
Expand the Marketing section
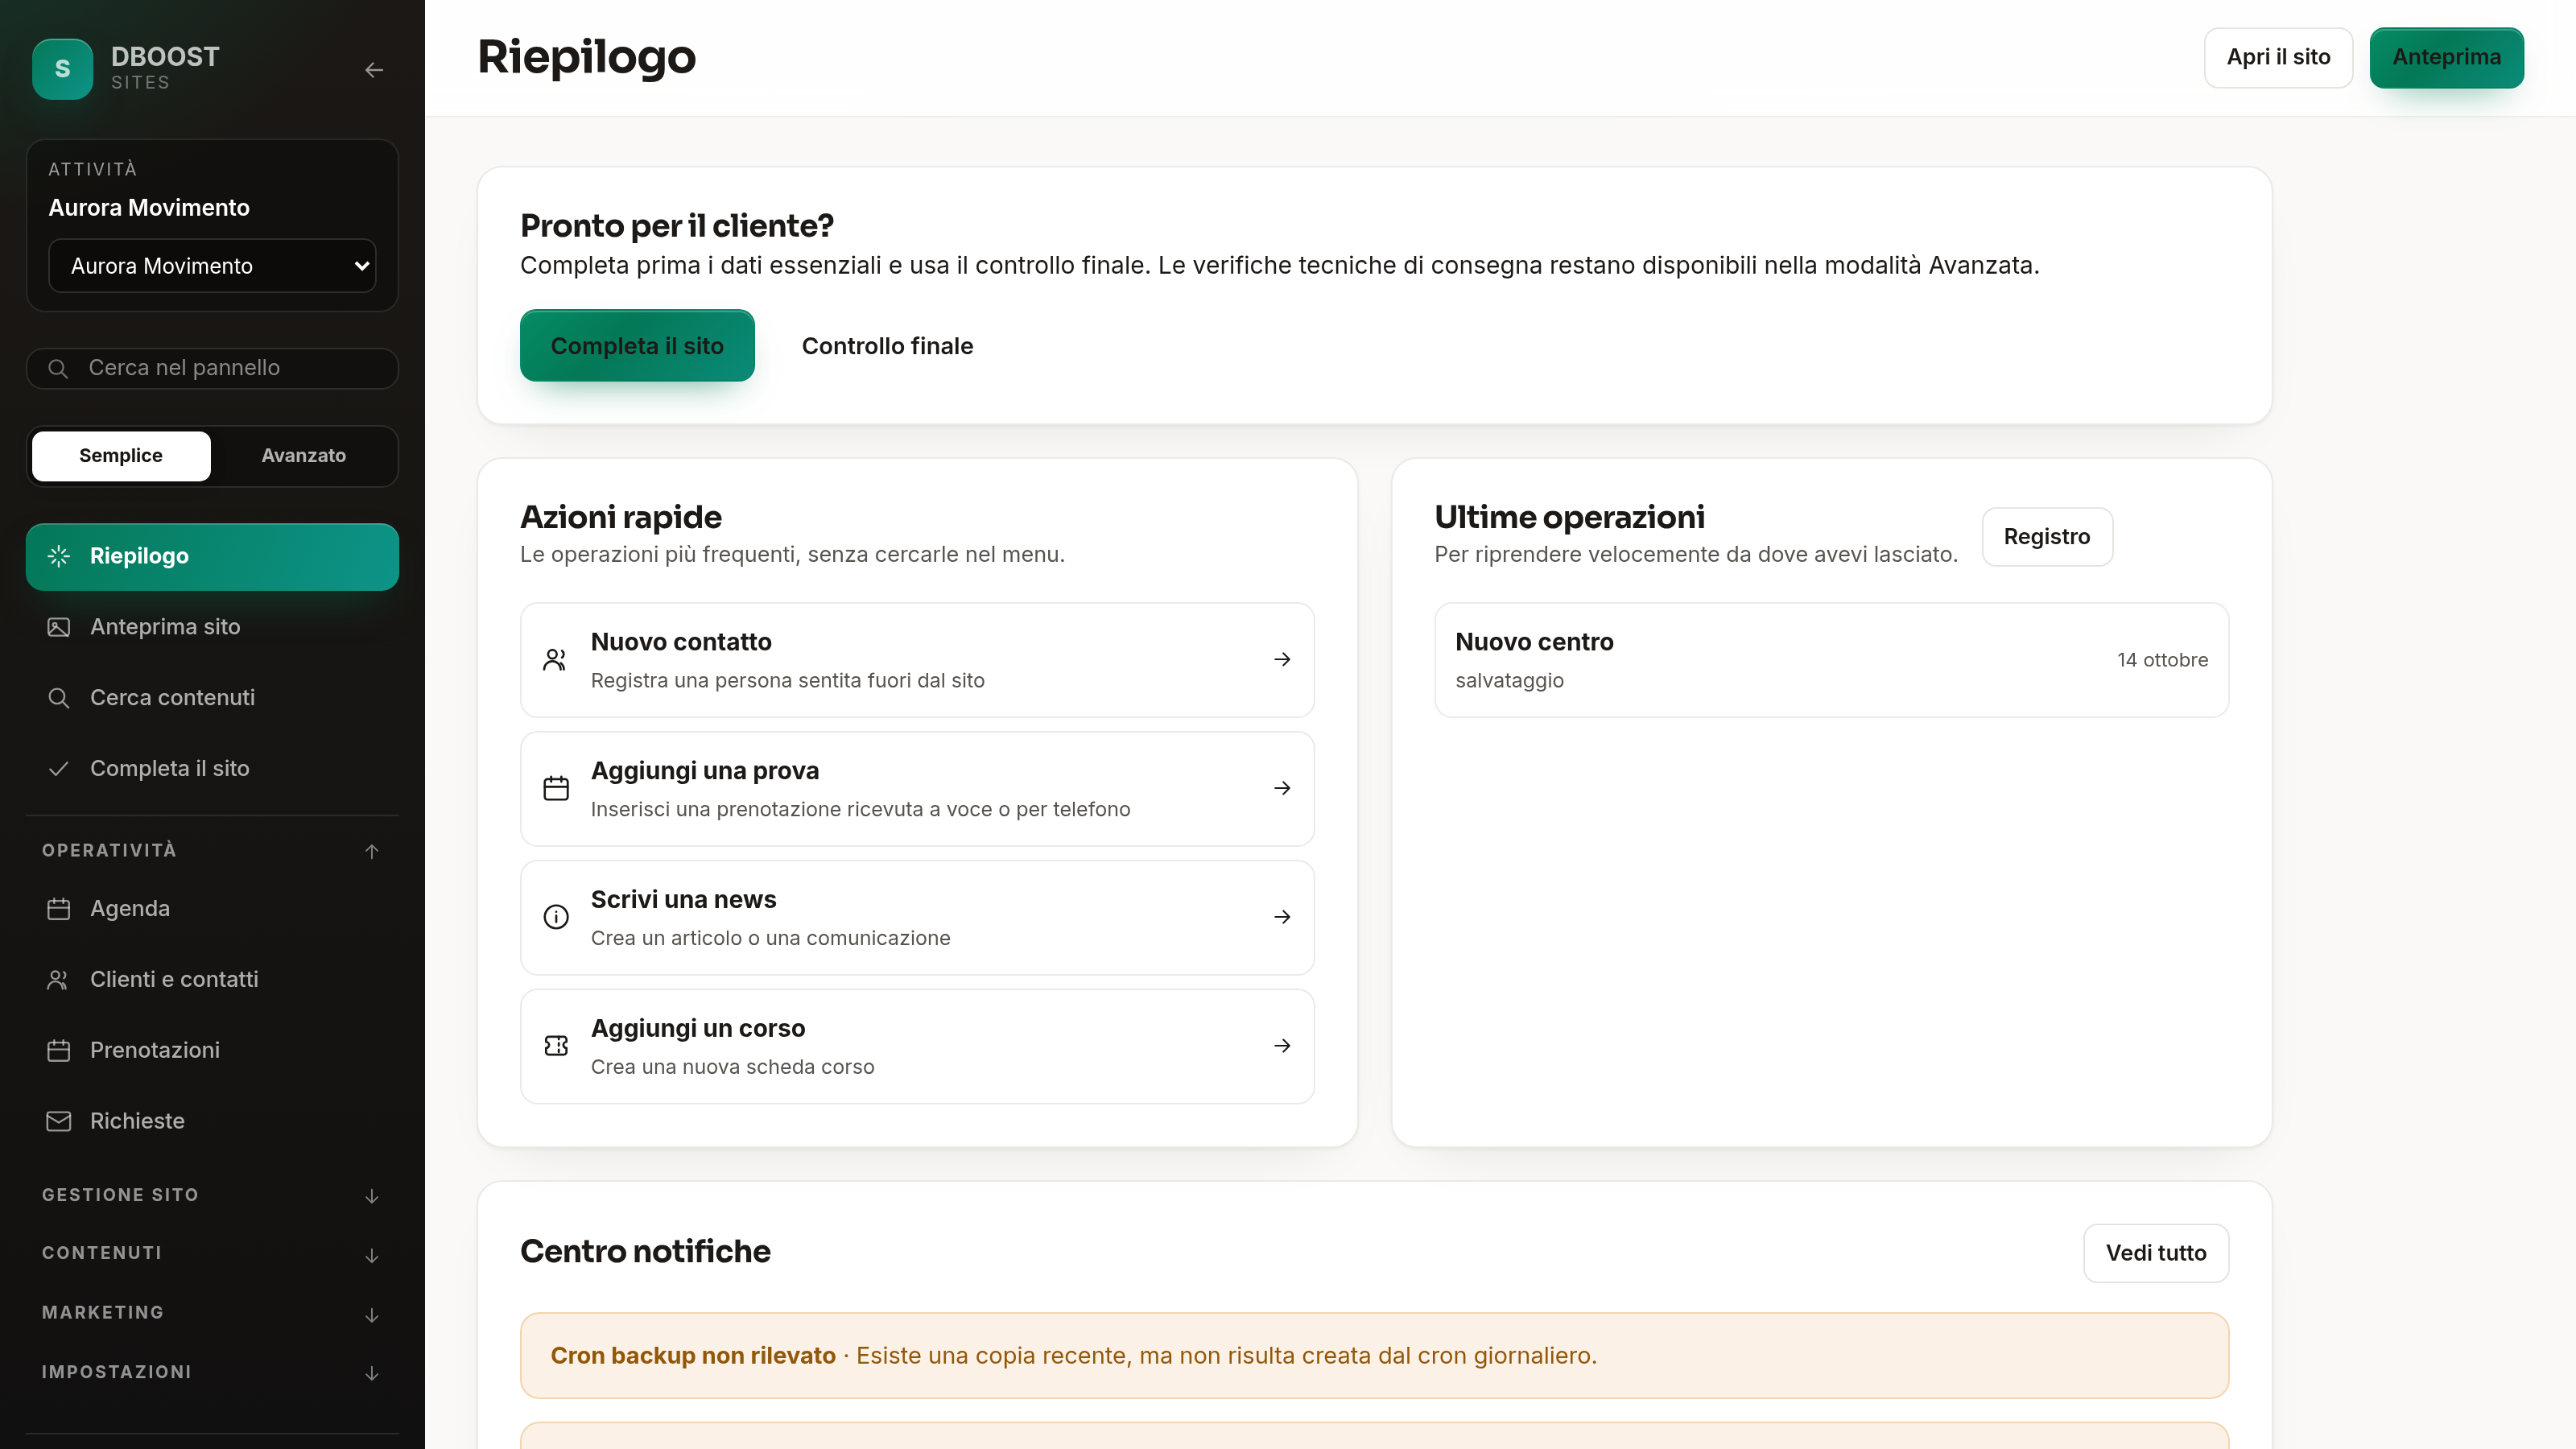pos(212,1314)
